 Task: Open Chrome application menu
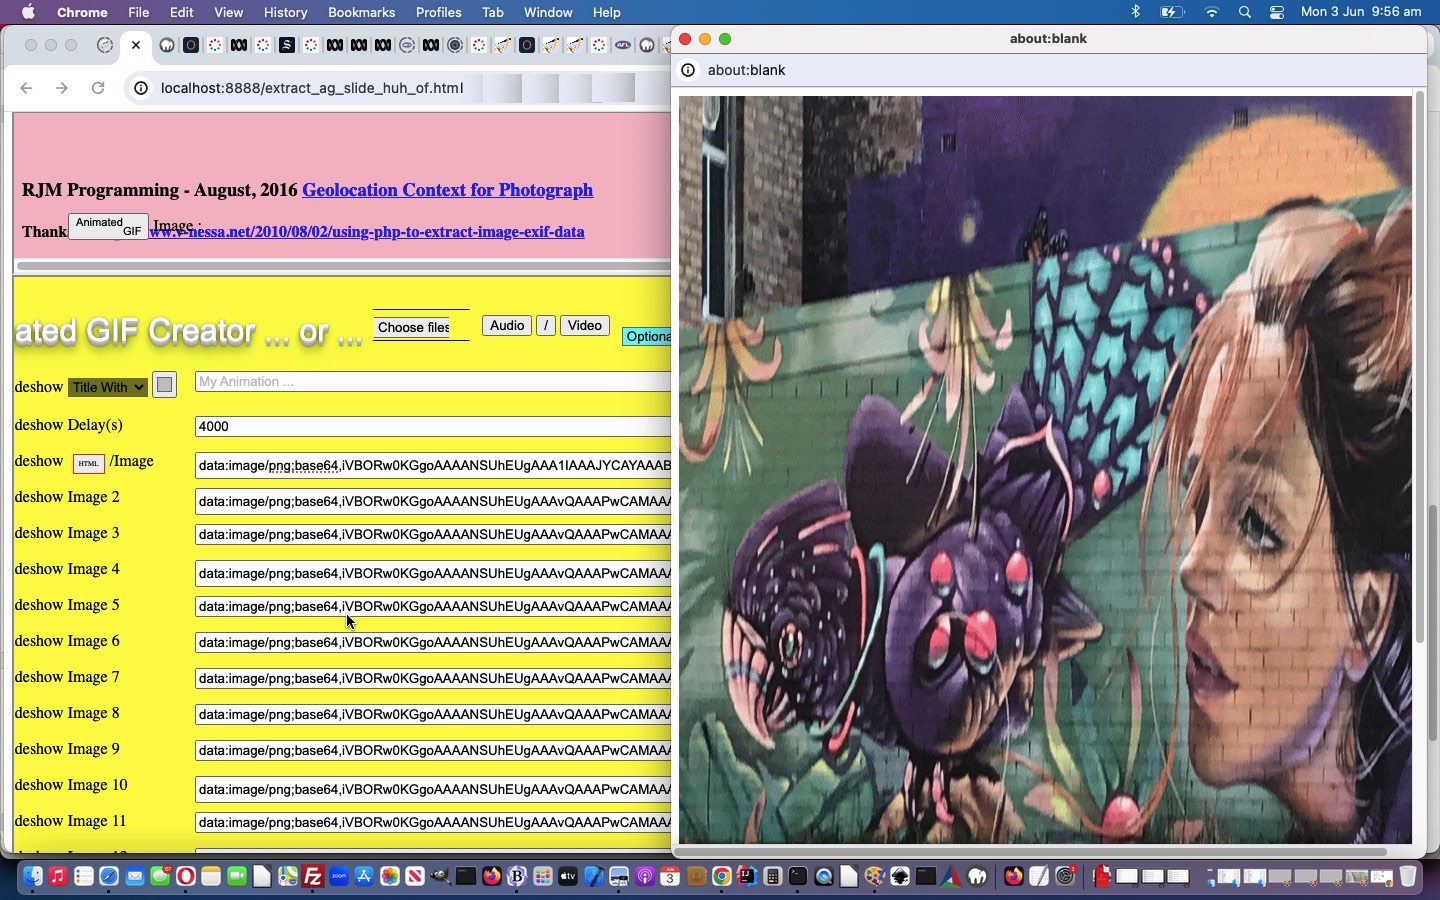[82, 12]
